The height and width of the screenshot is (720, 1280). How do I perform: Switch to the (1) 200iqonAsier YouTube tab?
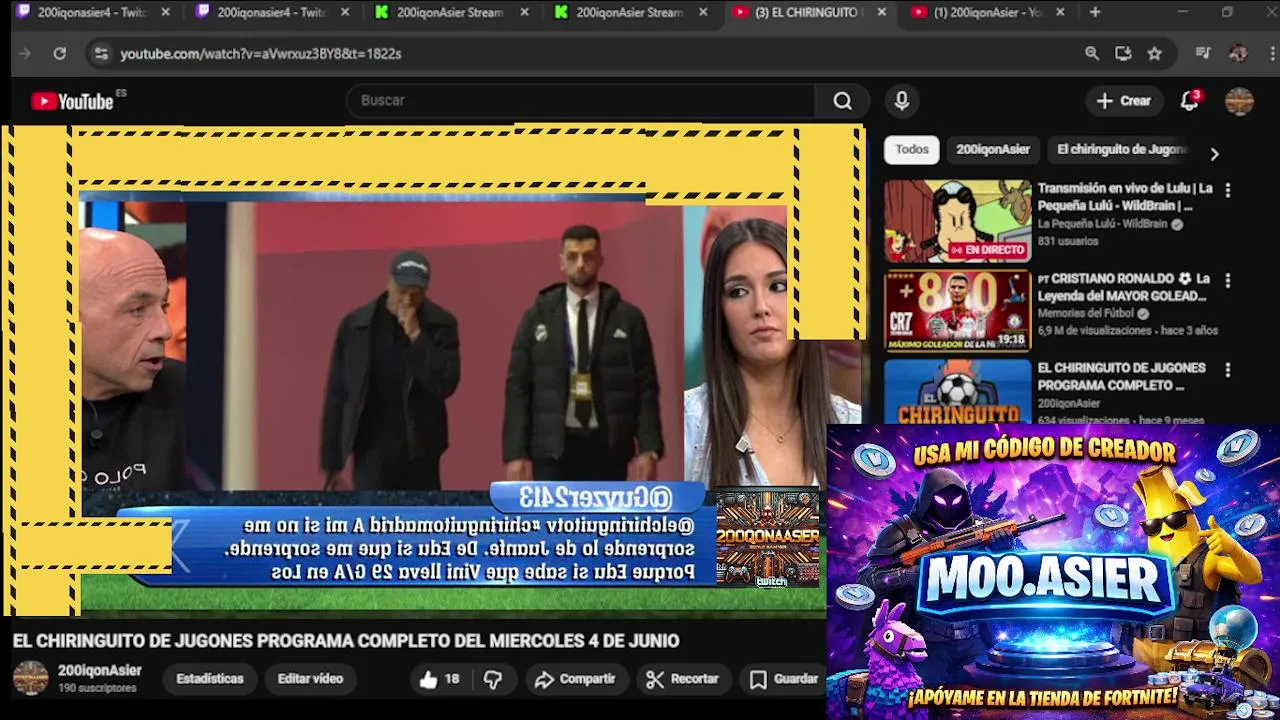[987, 12]
